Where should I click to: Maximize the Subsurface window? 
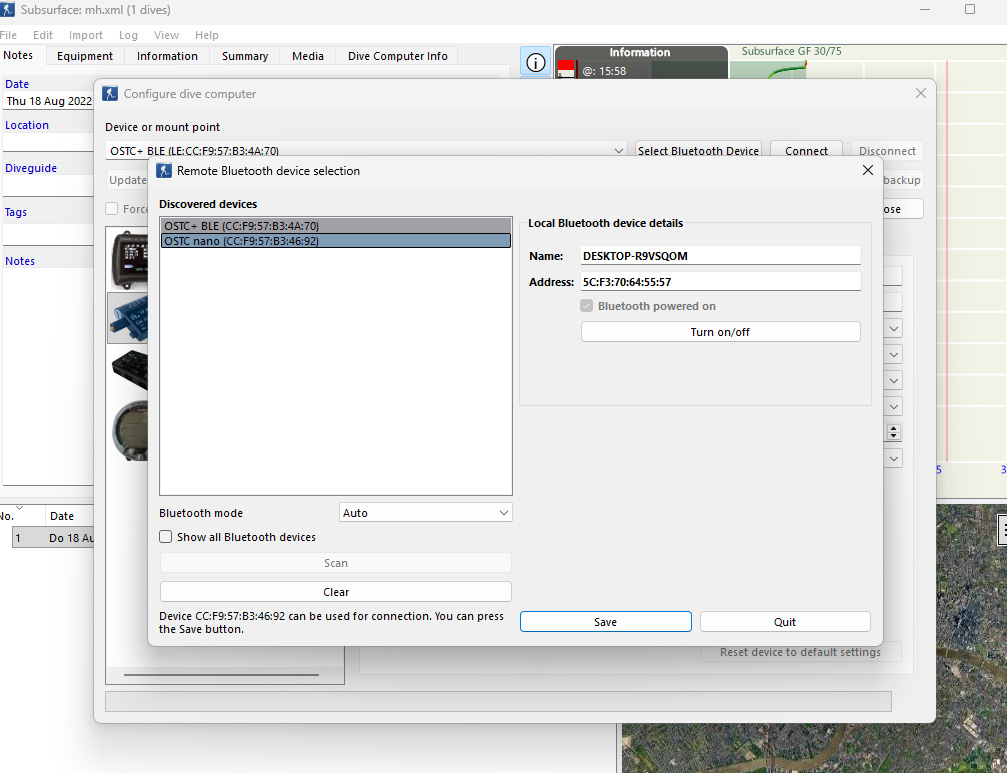pyautogui.click(x=970, y=9)
